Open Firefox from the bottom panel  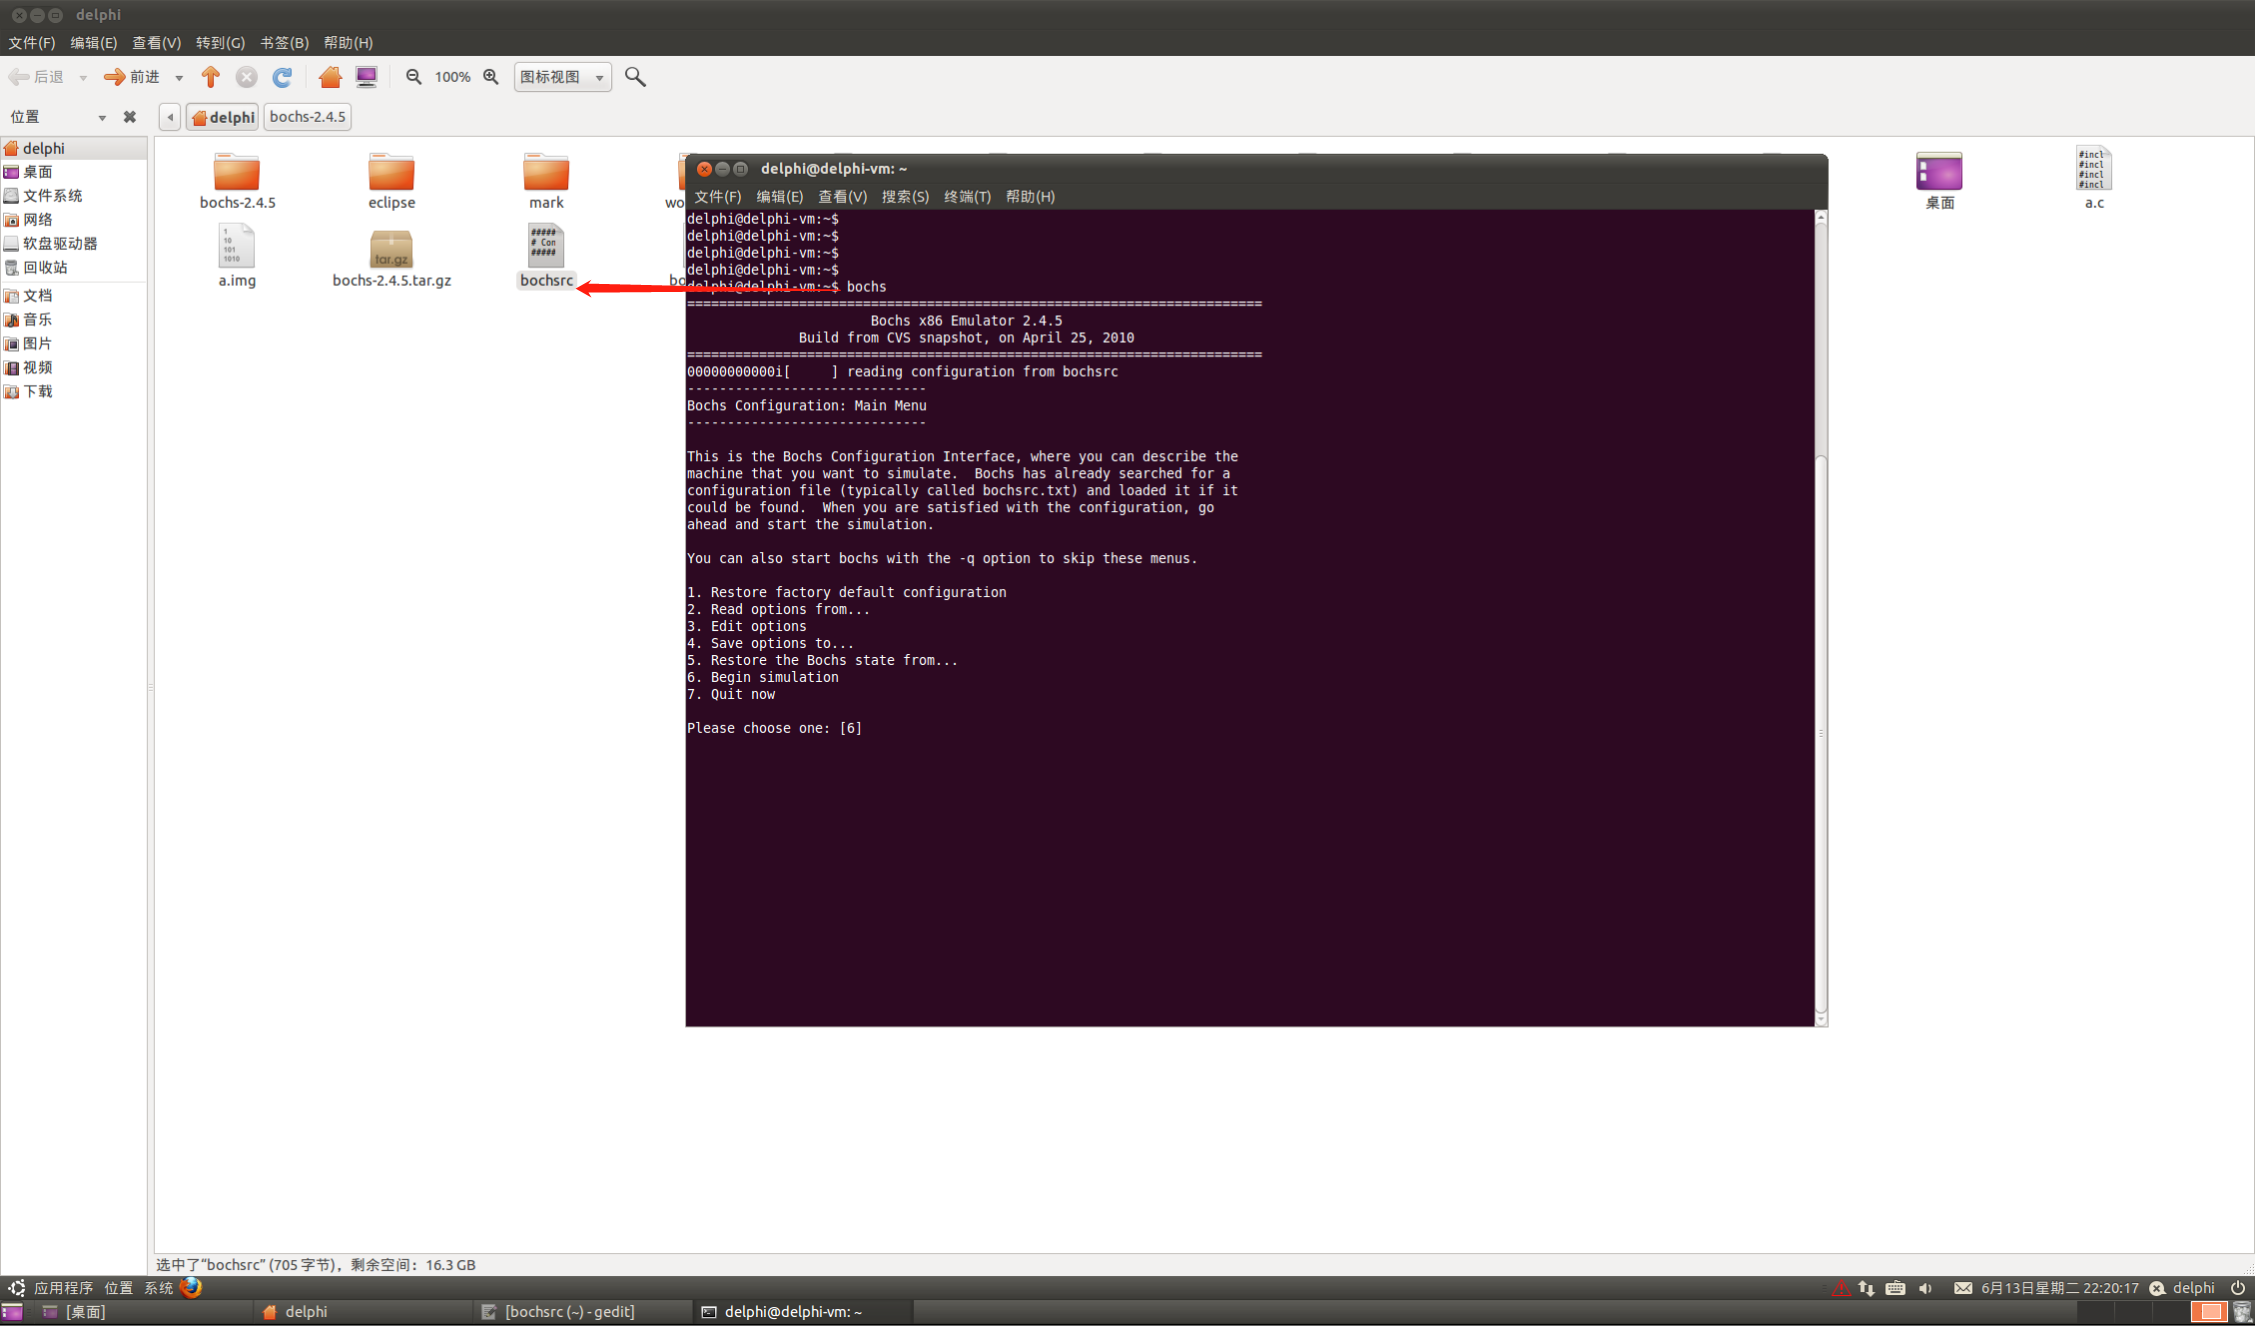pos(191,1288)
